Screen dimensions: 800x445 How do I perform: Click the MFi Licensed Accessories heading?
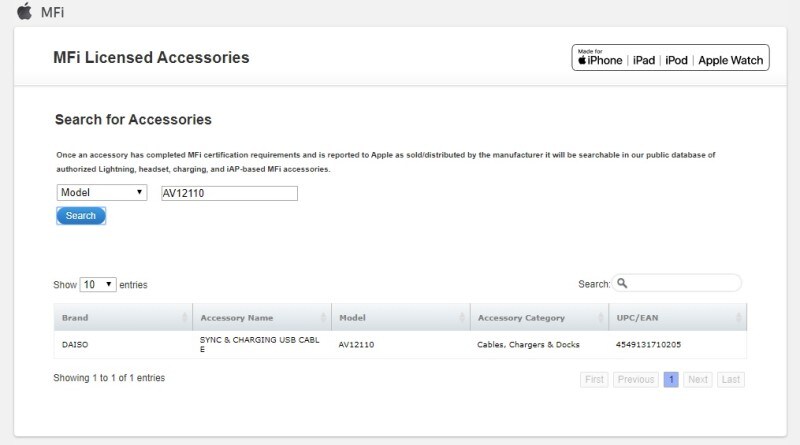point(151,58)
